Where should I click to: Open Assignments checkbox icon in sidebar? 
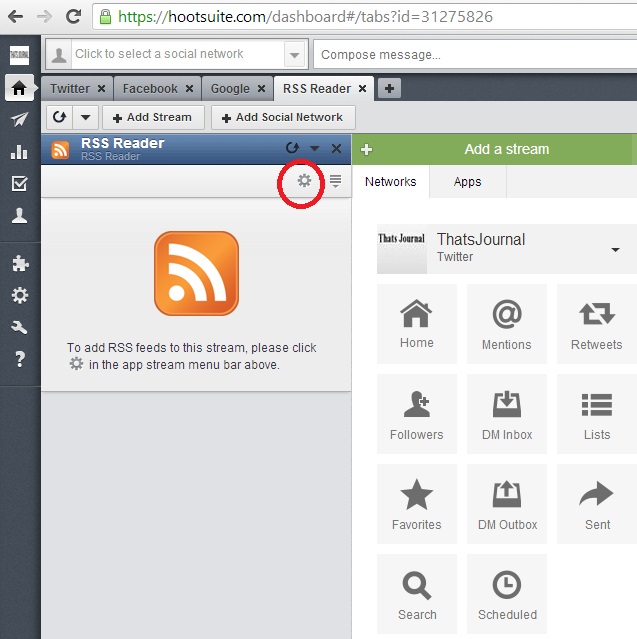pos(19,183)
